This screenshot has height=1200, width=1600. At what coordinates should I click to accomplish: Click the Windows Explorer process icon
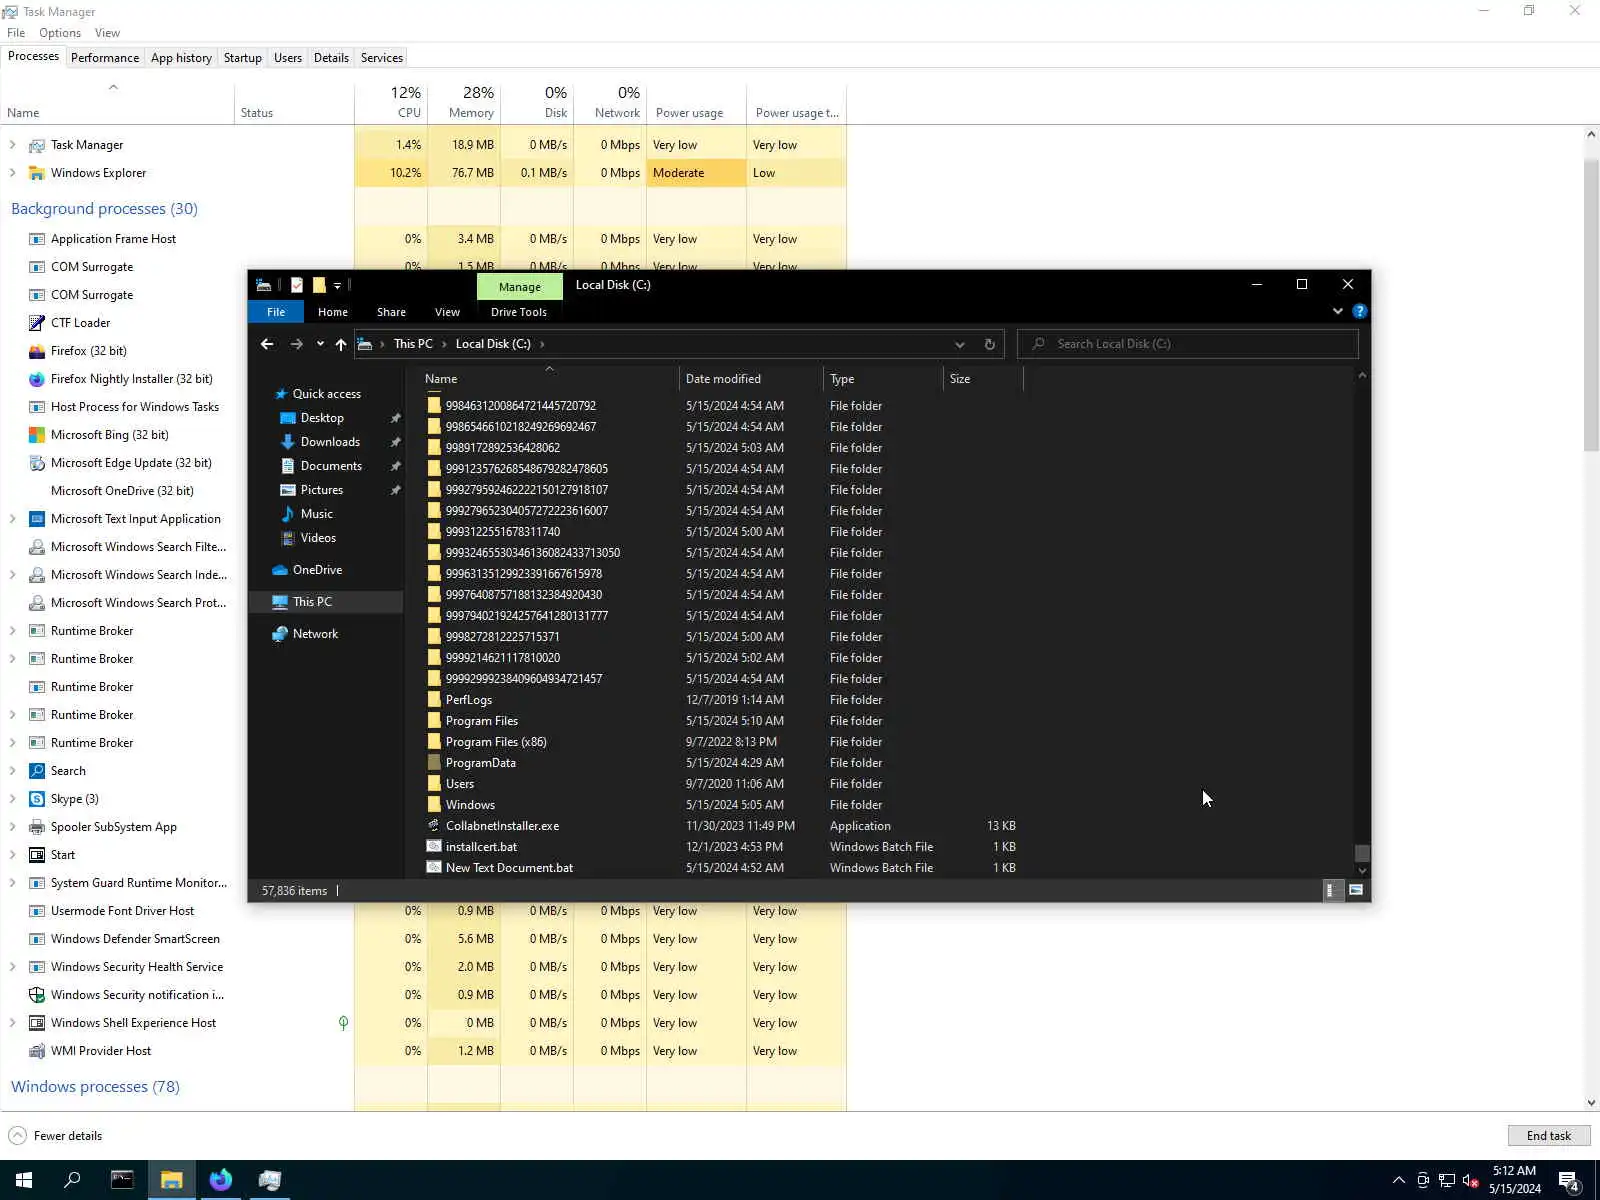click(x=37, y=173)
